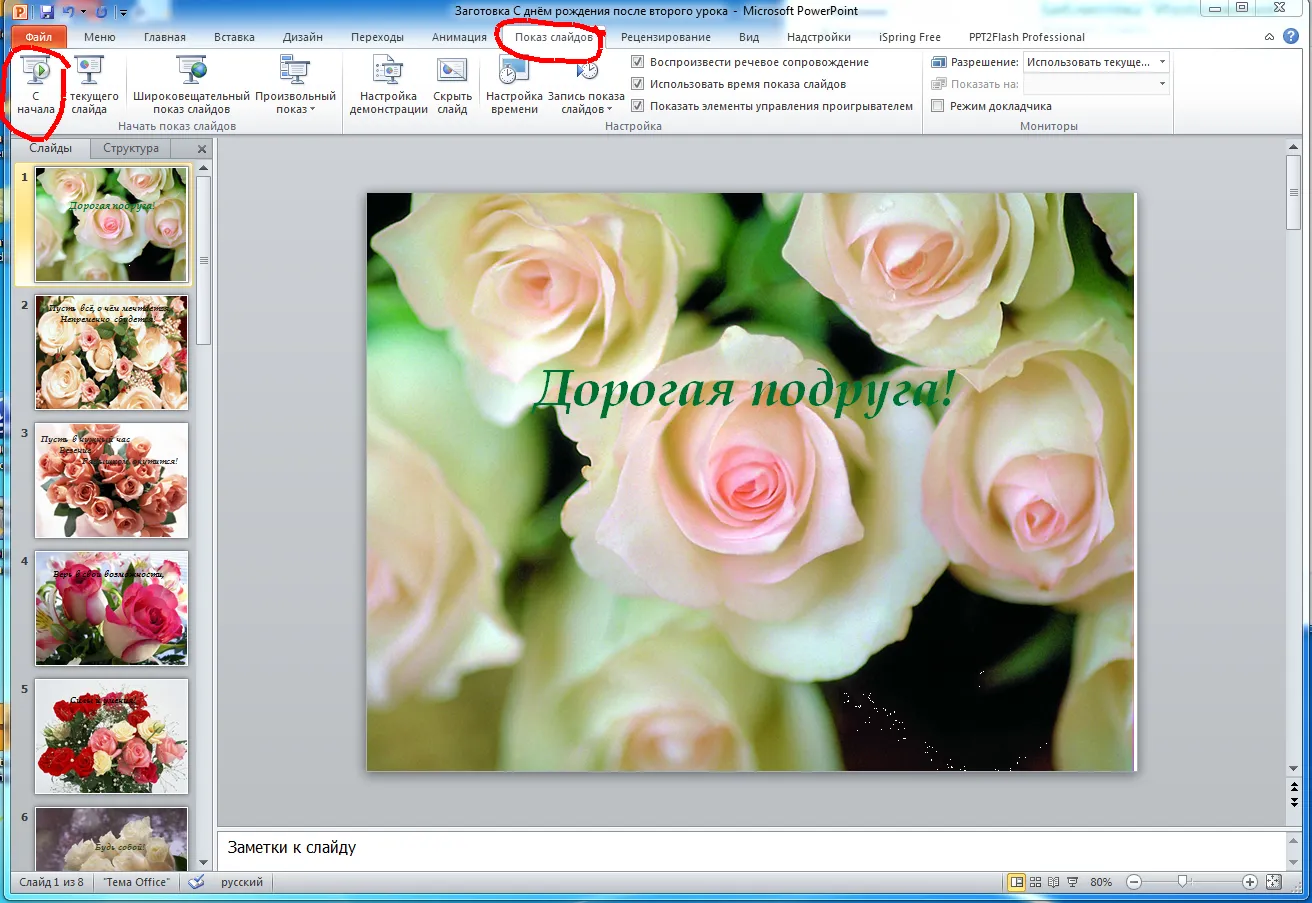
Task: Switch to Normal view in status bar
Action: [1017, 882]
